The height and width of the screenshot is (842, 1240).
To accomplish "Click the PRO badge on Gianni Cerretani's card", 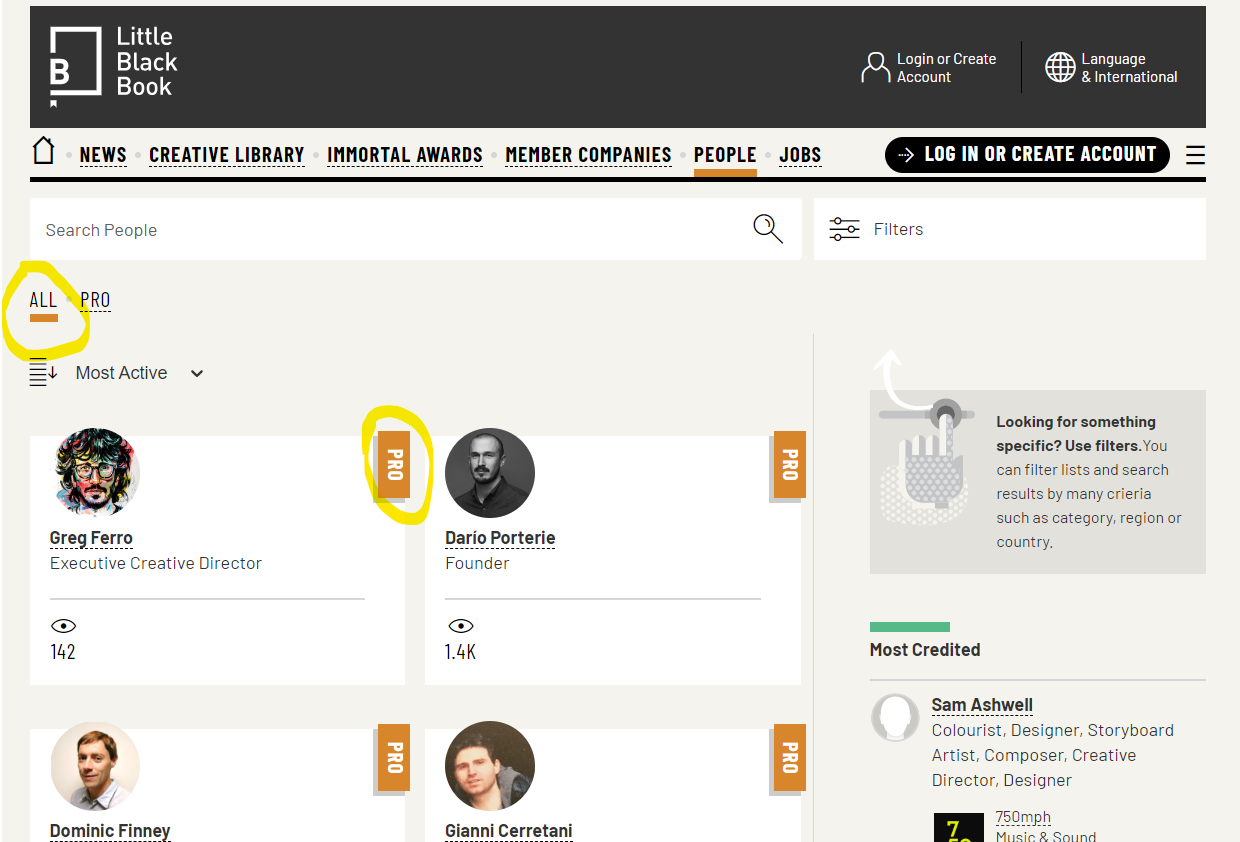I will click(x=790, y=757).
